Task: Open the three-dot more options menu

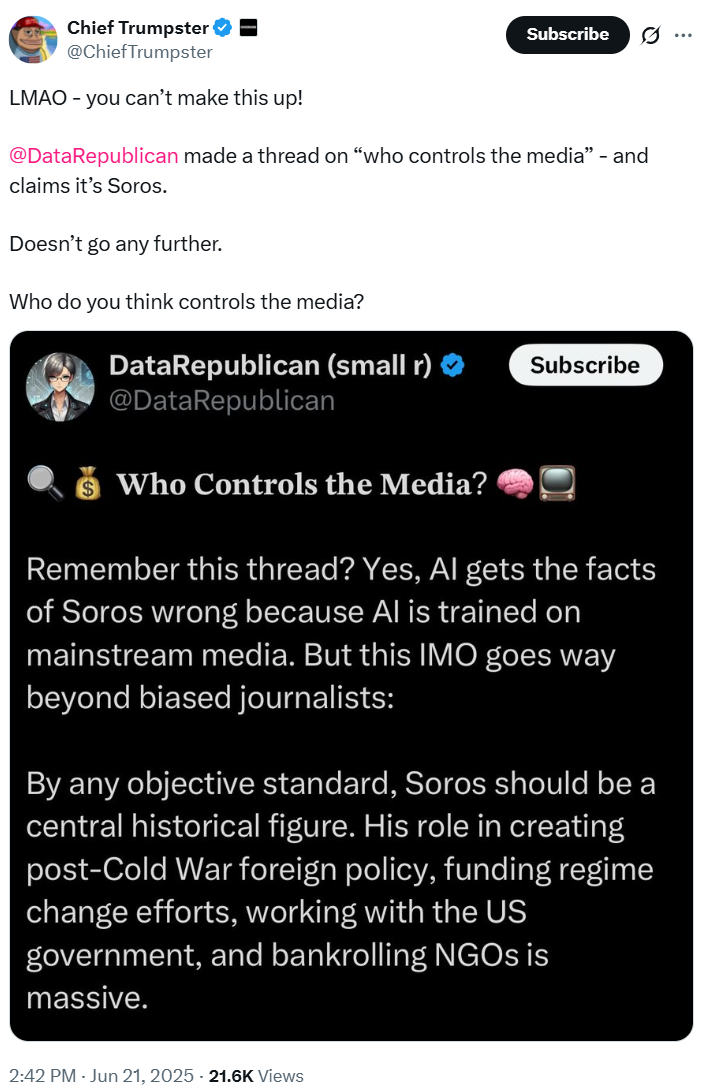Action: [x=683, y=35]
